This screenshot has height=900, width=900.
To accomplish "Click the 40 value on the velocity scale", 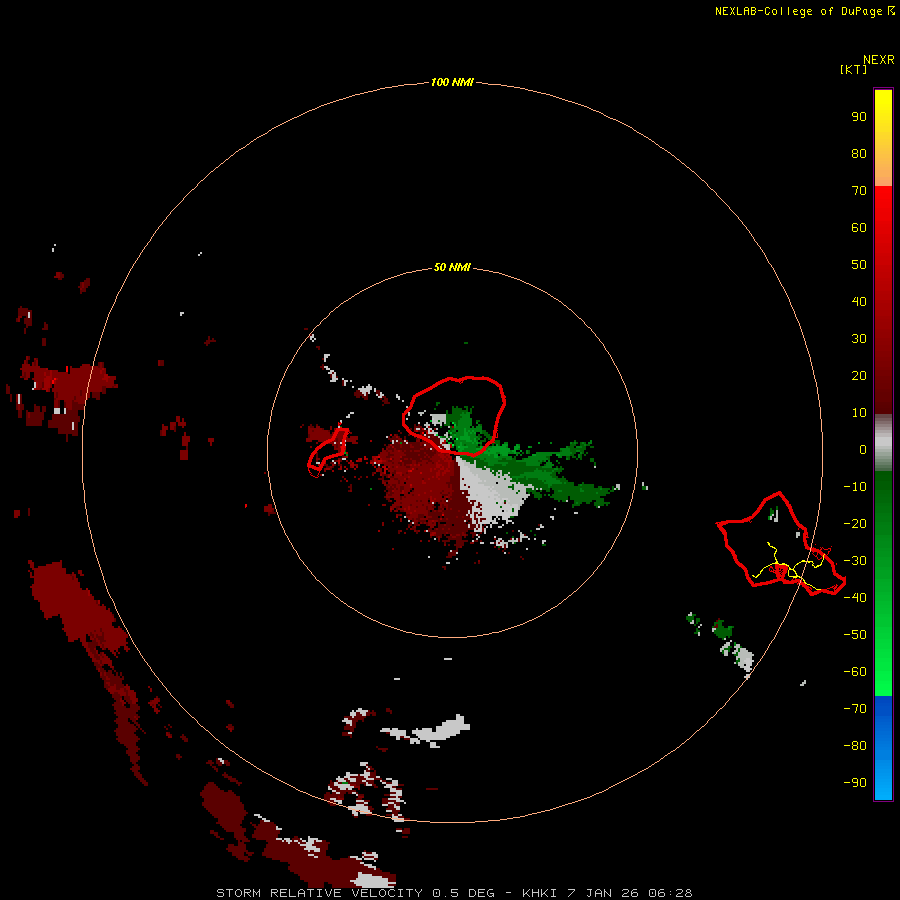I will point(859,301).
